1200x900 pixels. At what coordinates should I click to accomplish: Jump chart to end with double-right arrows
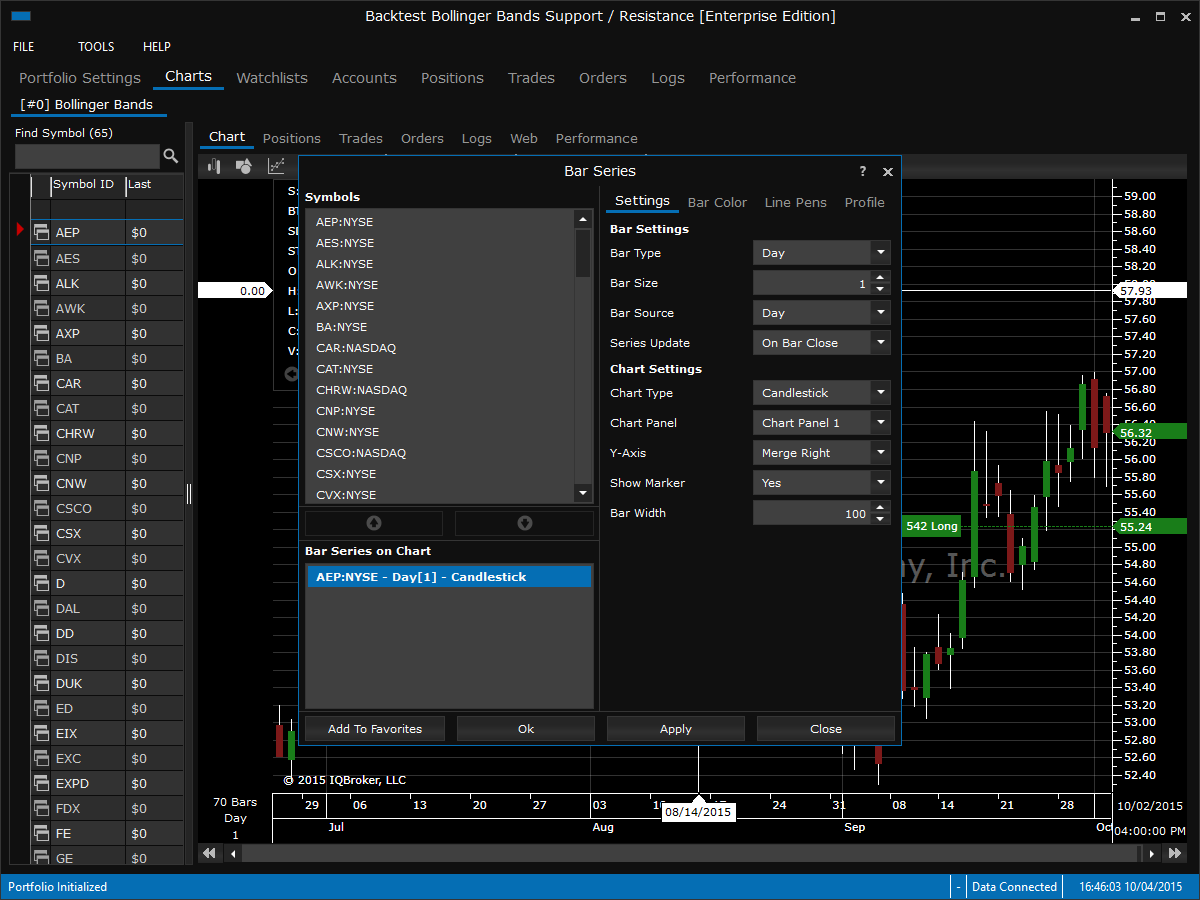(x=1174, y=853)
